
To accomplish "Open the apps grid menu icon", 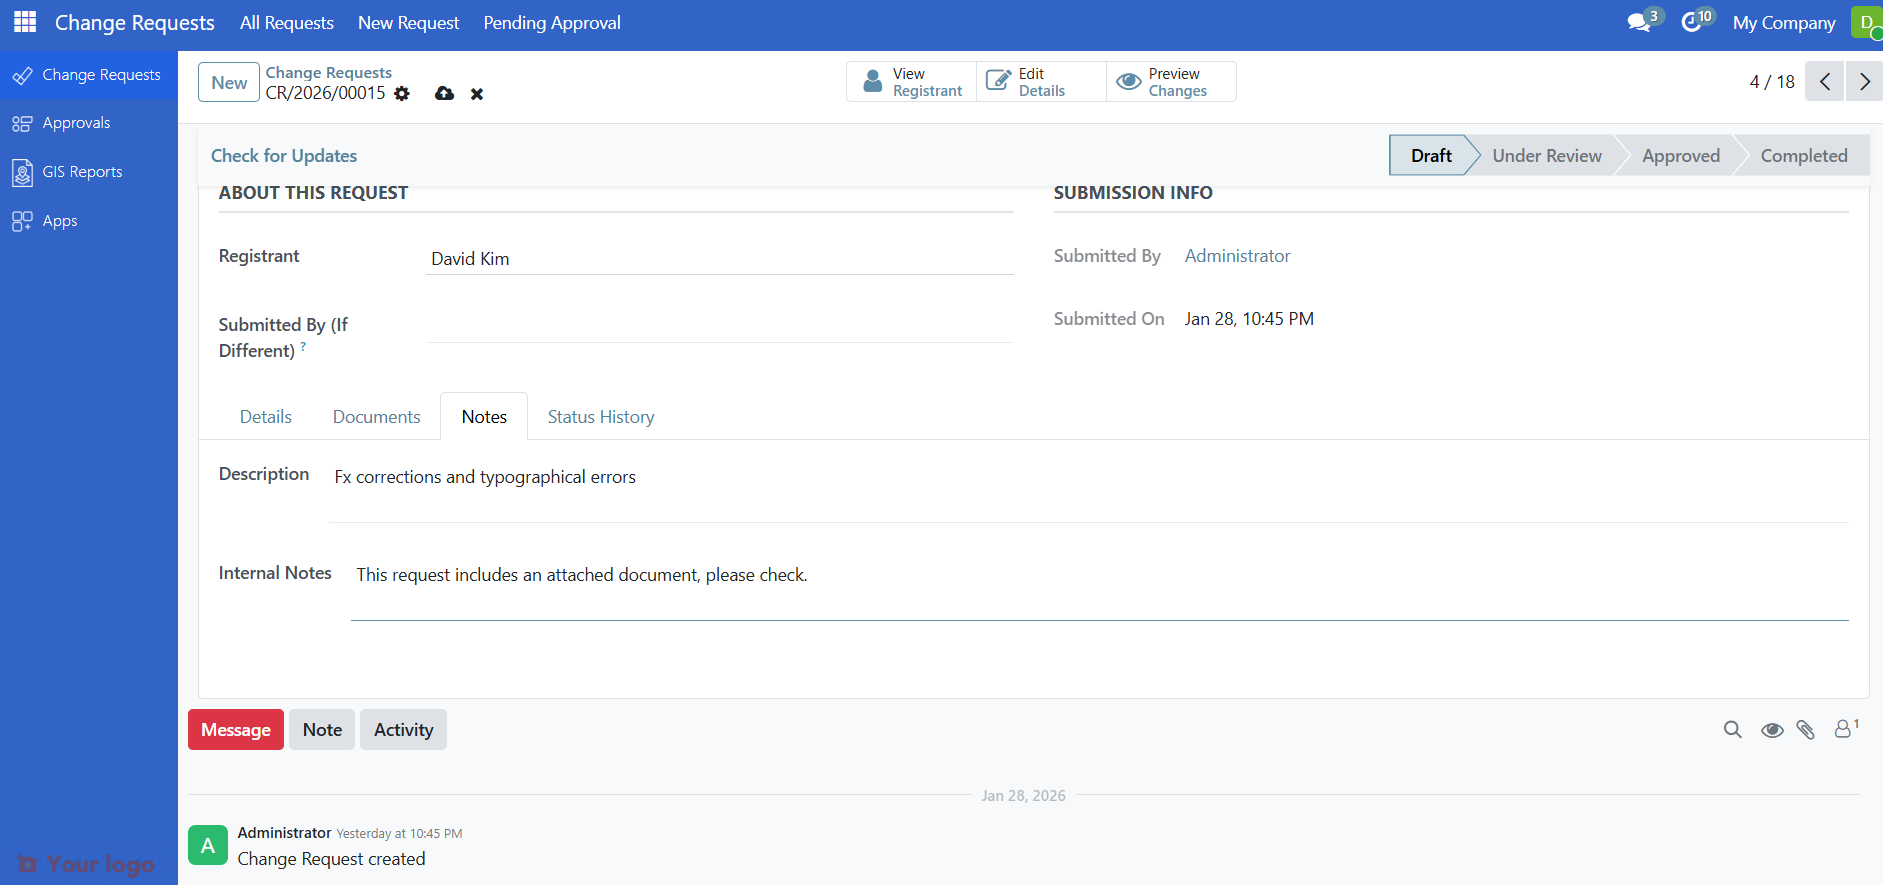I will tap(25, 22).
